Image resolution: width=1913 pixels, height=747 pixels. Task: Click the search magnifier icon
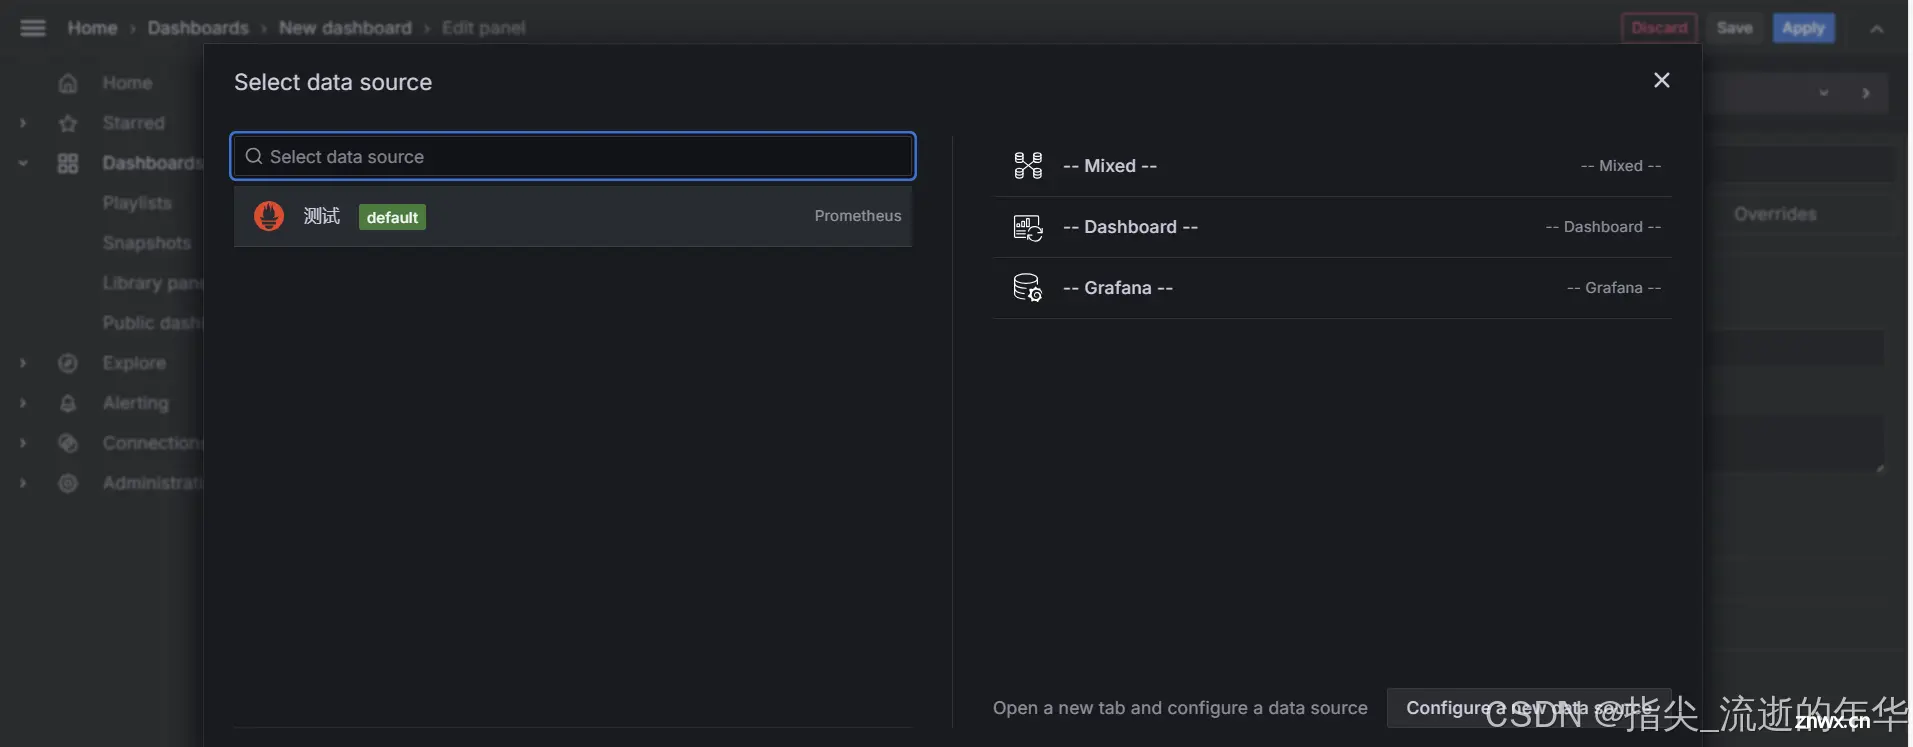[x=254, y=156]
